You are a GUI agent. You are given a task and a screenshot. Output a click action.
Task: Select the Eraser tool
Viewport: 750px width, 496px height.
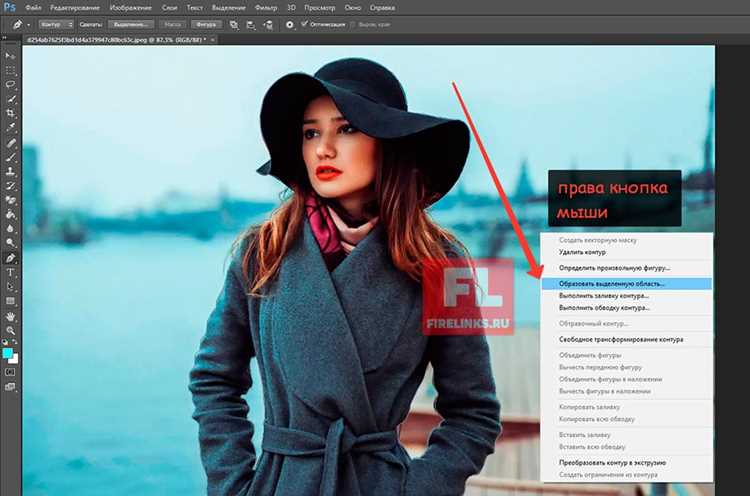coord(10,200)
